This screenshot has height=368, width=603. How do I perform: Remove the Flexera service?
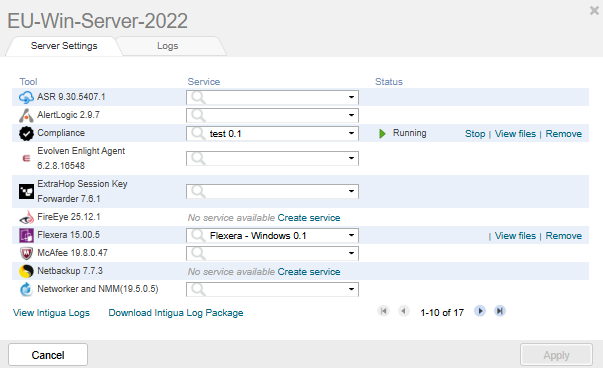click(563, 236)
